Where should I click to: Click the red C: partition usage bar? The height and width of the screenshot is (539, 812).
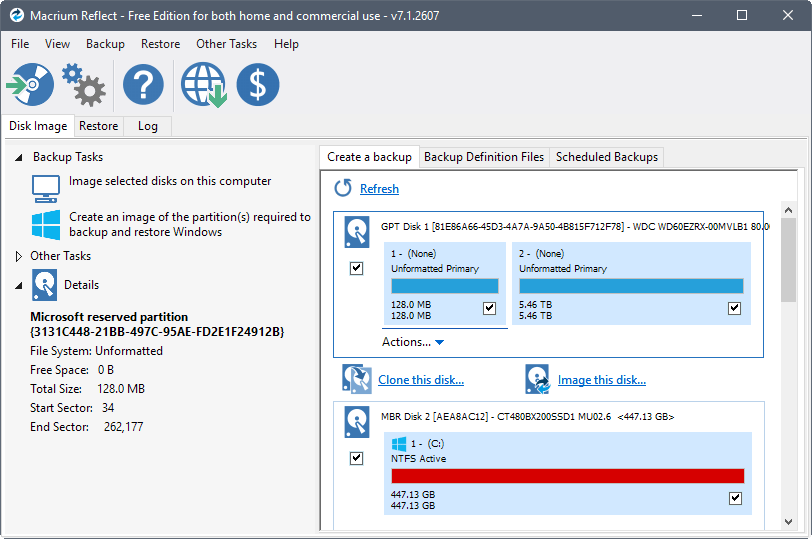tap(567, 476)
